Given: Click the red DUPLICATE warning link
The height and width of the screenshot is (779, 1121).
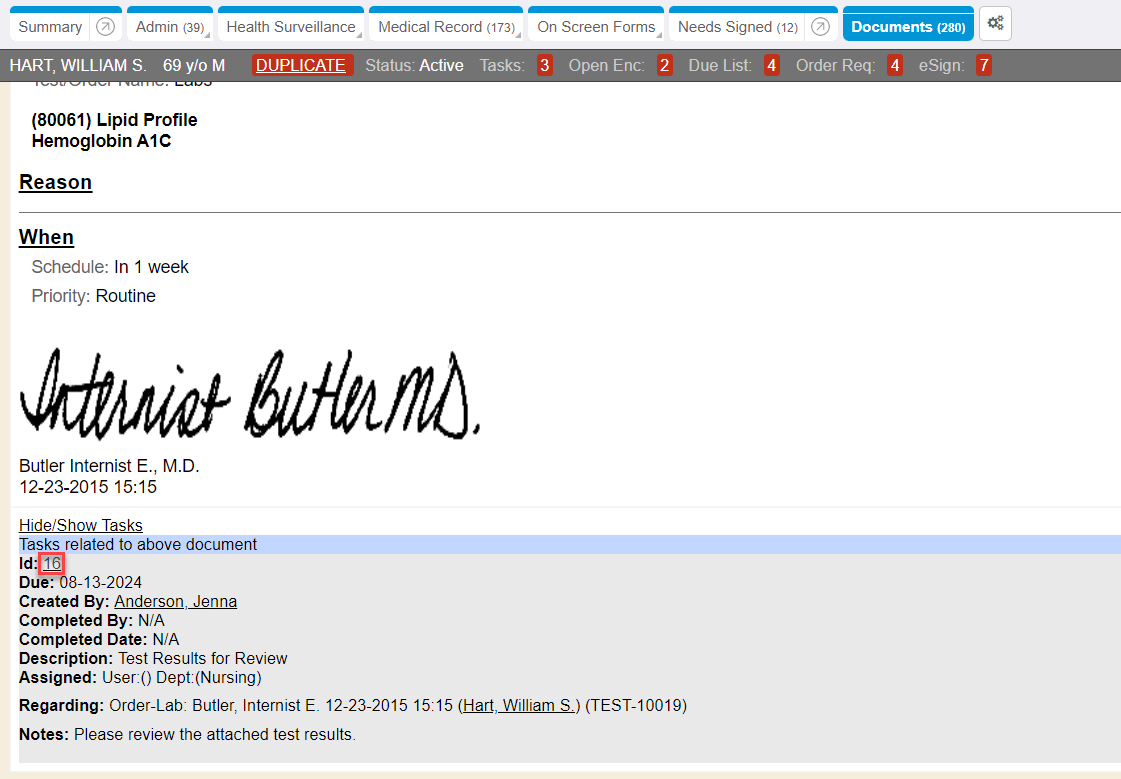Looking at the screenshot, I should click(x=301, y=66).
